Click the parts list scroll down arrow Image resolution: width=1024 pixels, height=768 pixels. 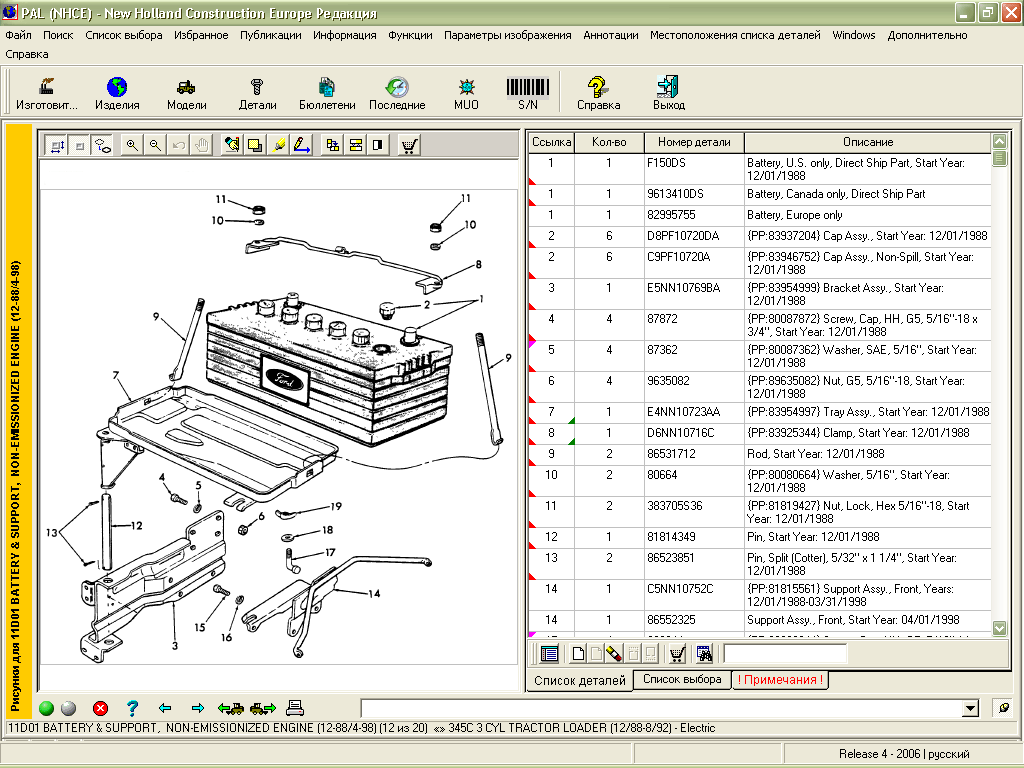[999, 628]
